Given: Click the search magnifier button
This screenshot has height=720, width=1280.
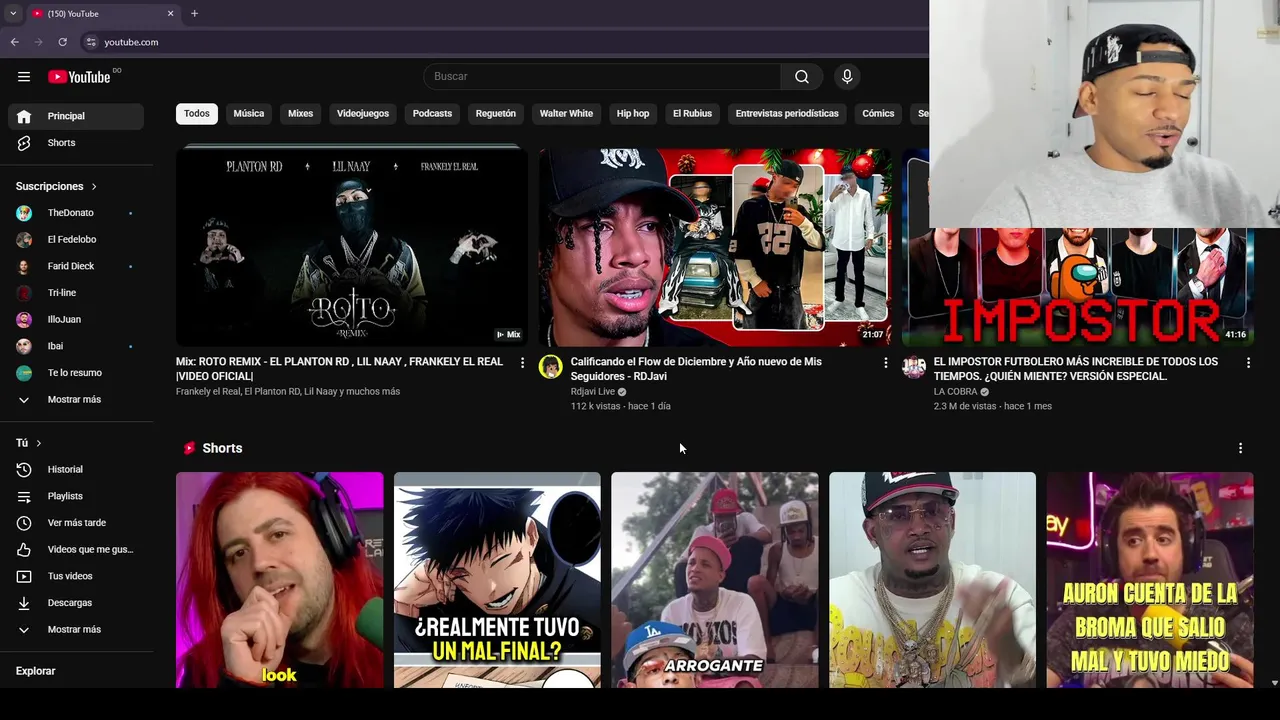Looking at the screenshot, I should (802, 77).
